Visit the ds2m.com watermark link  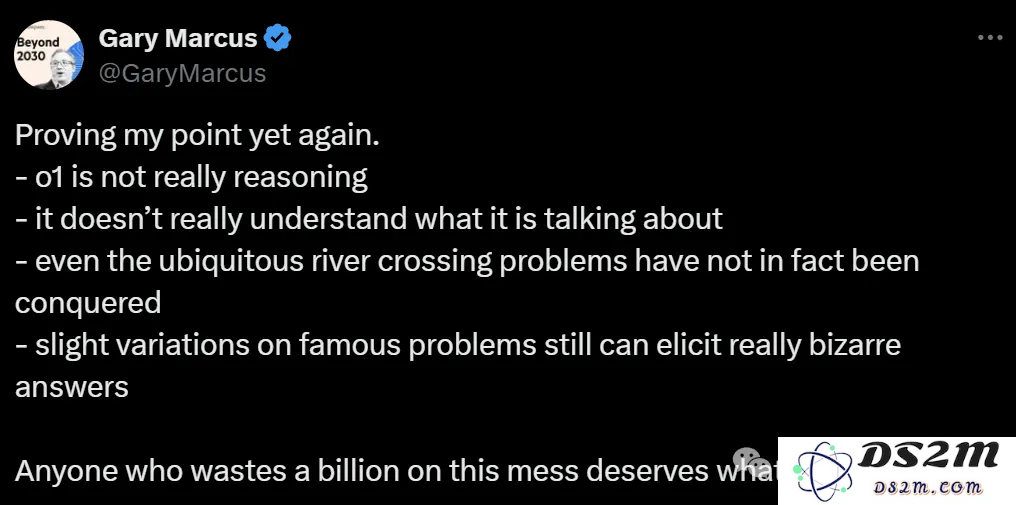[929, 487]
